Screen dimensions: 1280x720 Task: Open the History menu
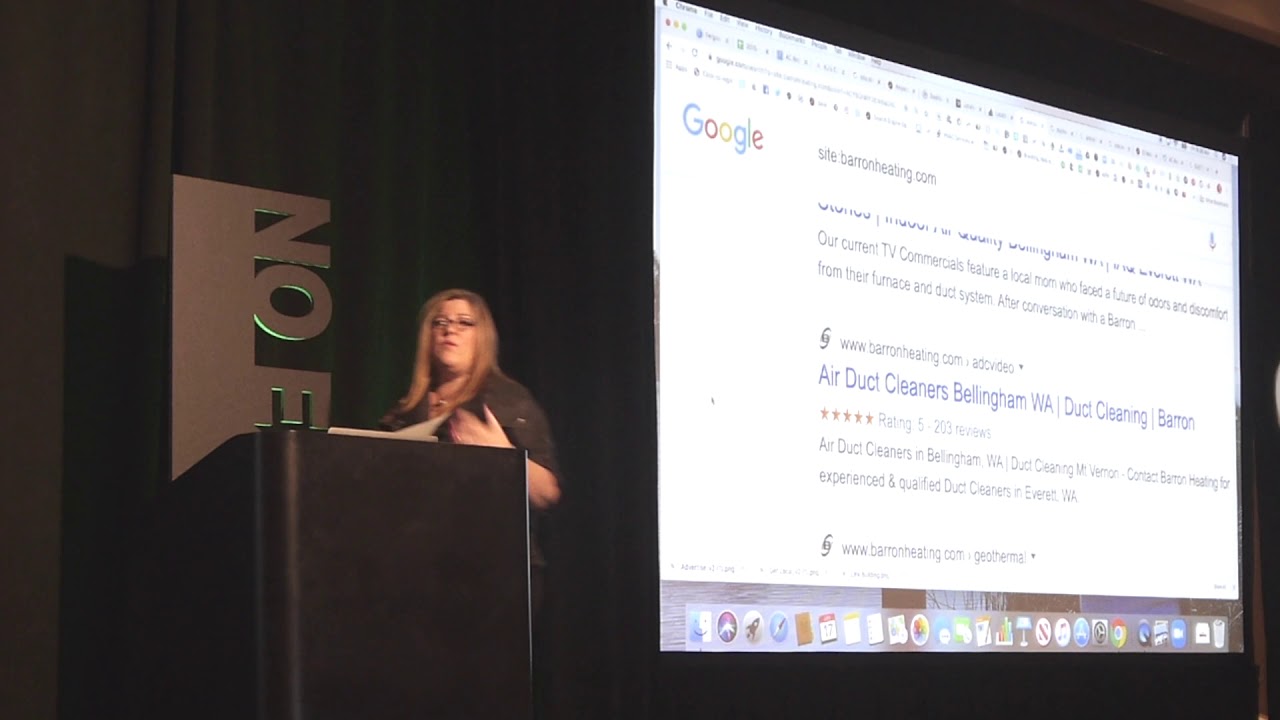[763, 30]
